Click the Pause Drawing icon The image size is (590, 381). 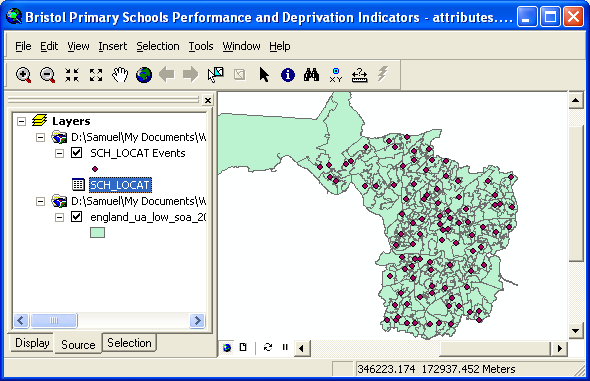point(285,347)
